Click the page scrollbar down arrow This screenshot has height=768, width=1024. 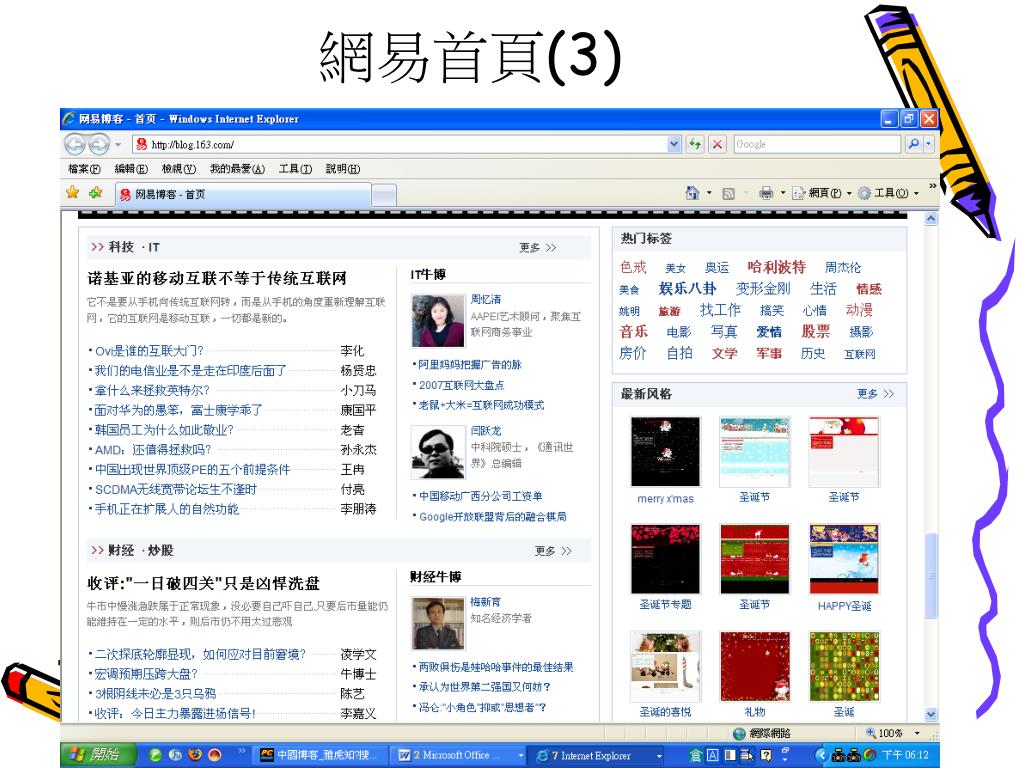point(931,714)
